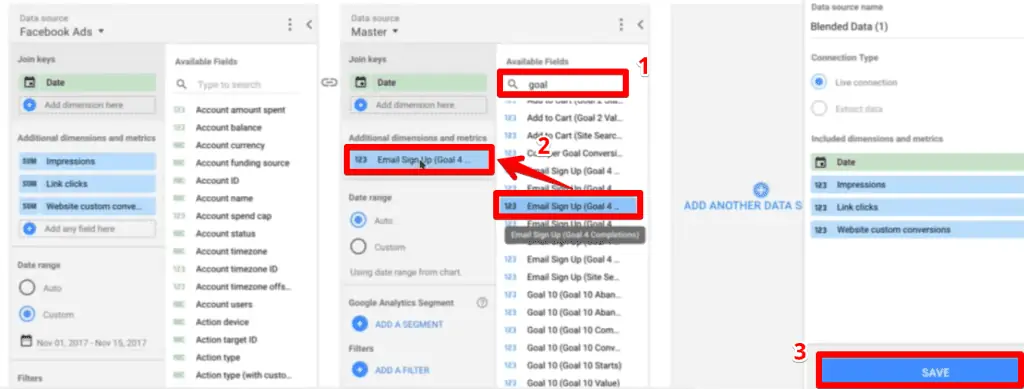Choose Extract data connection type
This screenshot has height=389, width=1024.
click(x=819, y=108)
